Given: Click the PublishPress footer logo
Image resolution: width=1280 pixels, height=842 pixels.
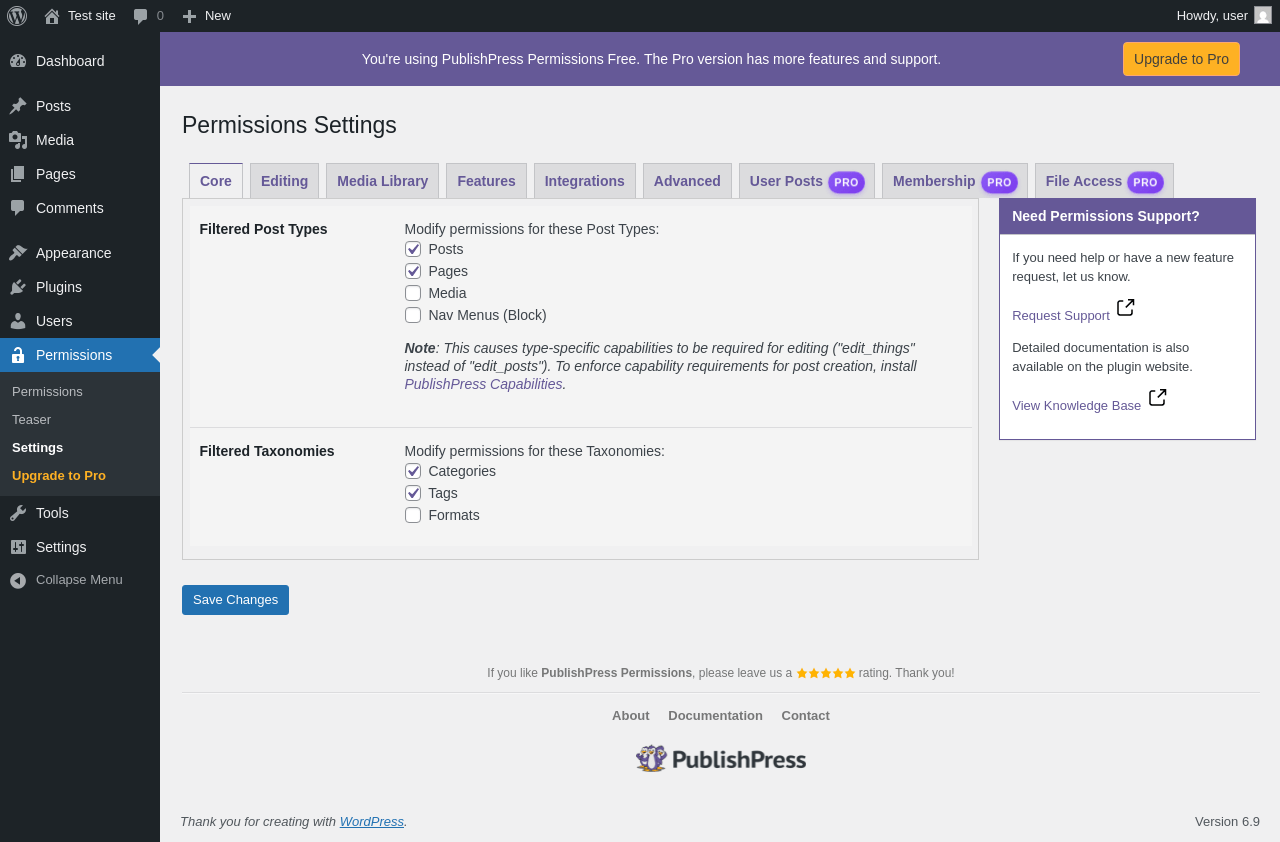Looking at the screenshot, I should (x=721, y=759).
